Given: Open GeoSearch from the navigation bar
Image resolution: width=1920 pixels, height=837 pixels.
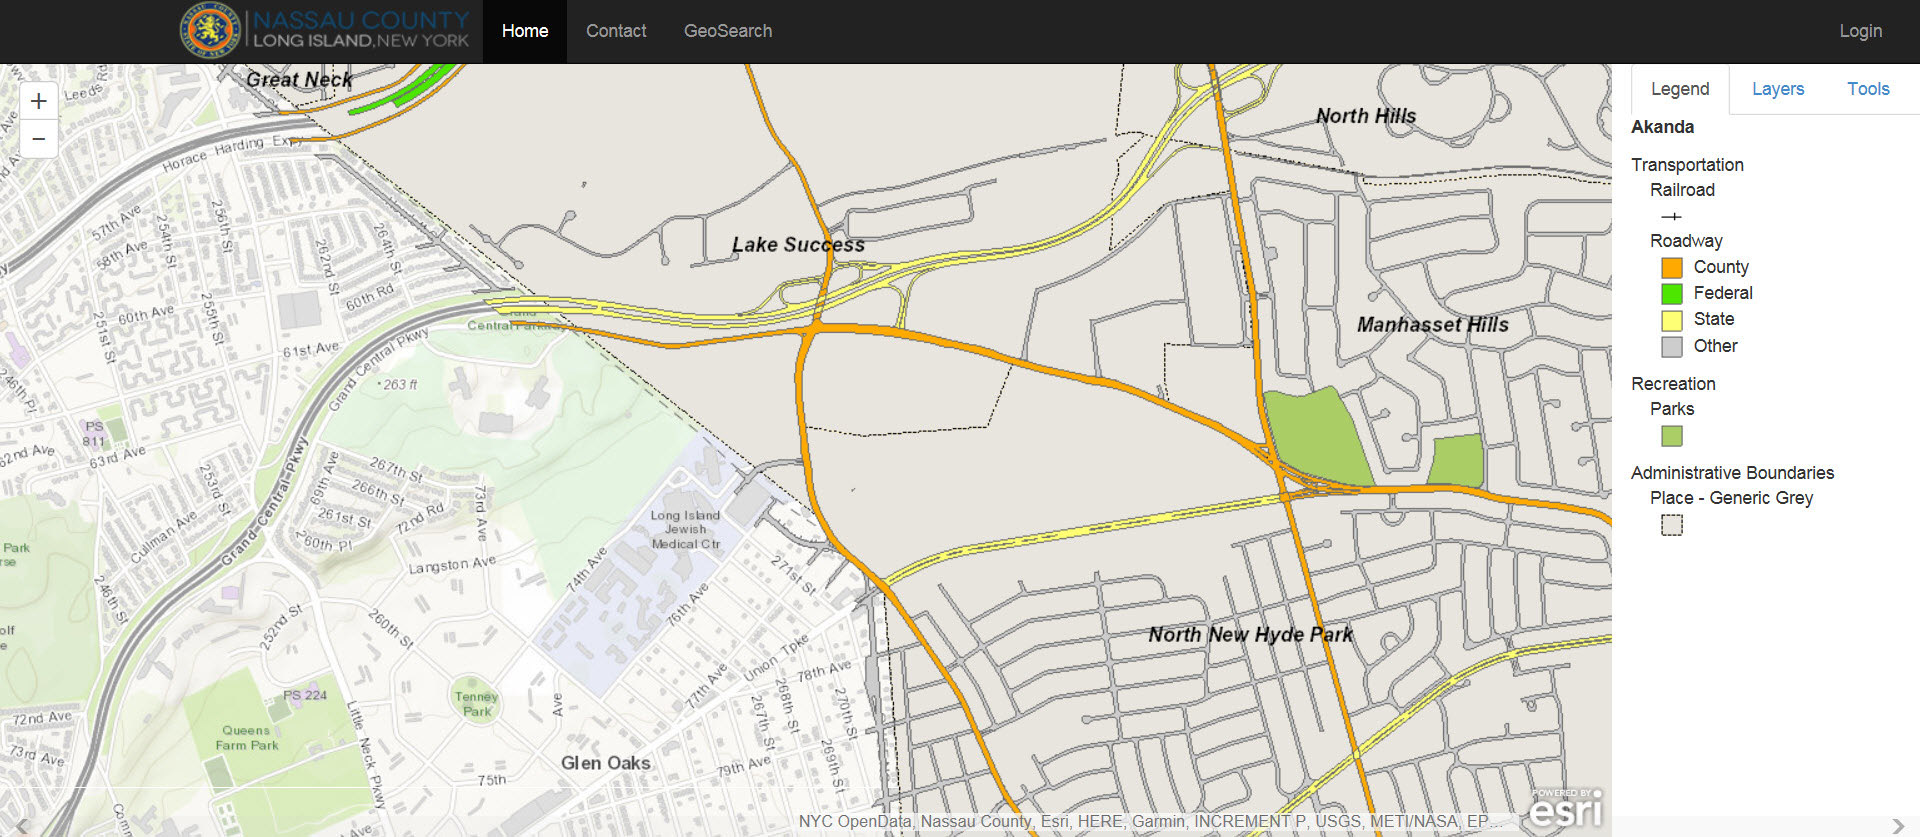Looking at the screenshot, I should point(727,31).
